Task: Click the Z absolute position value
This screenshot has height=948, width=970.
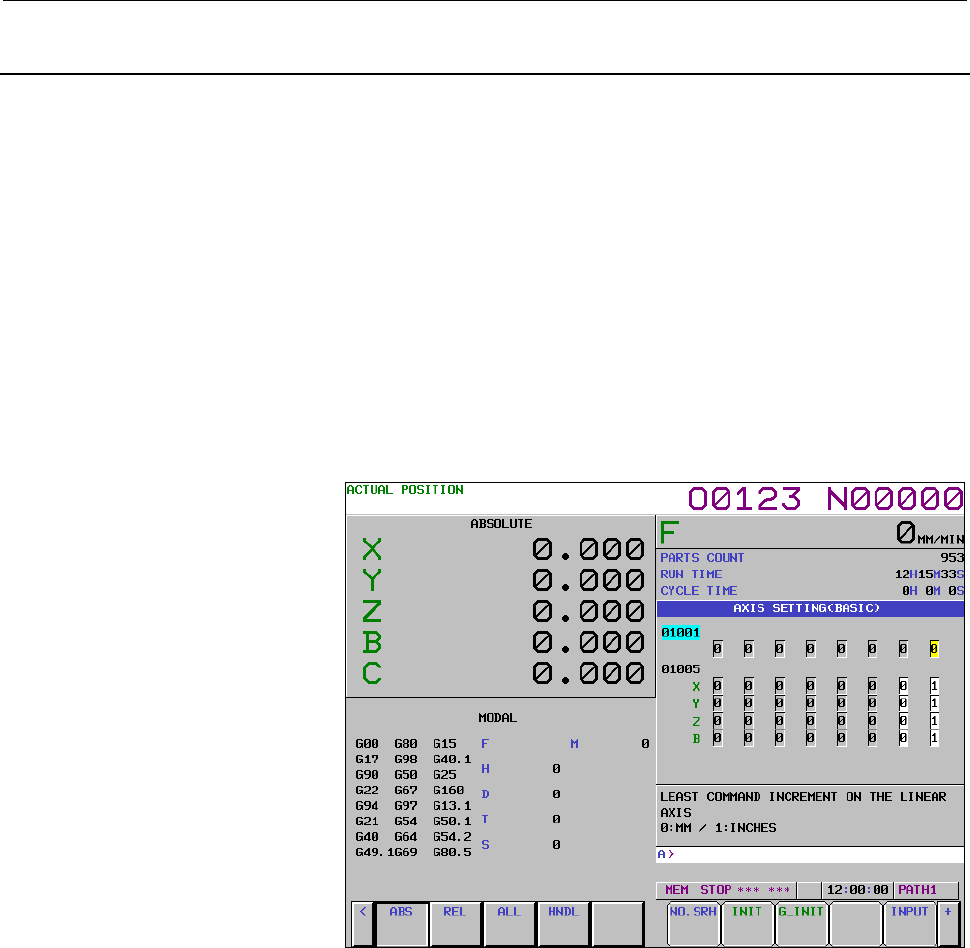Action: (588, 611)
